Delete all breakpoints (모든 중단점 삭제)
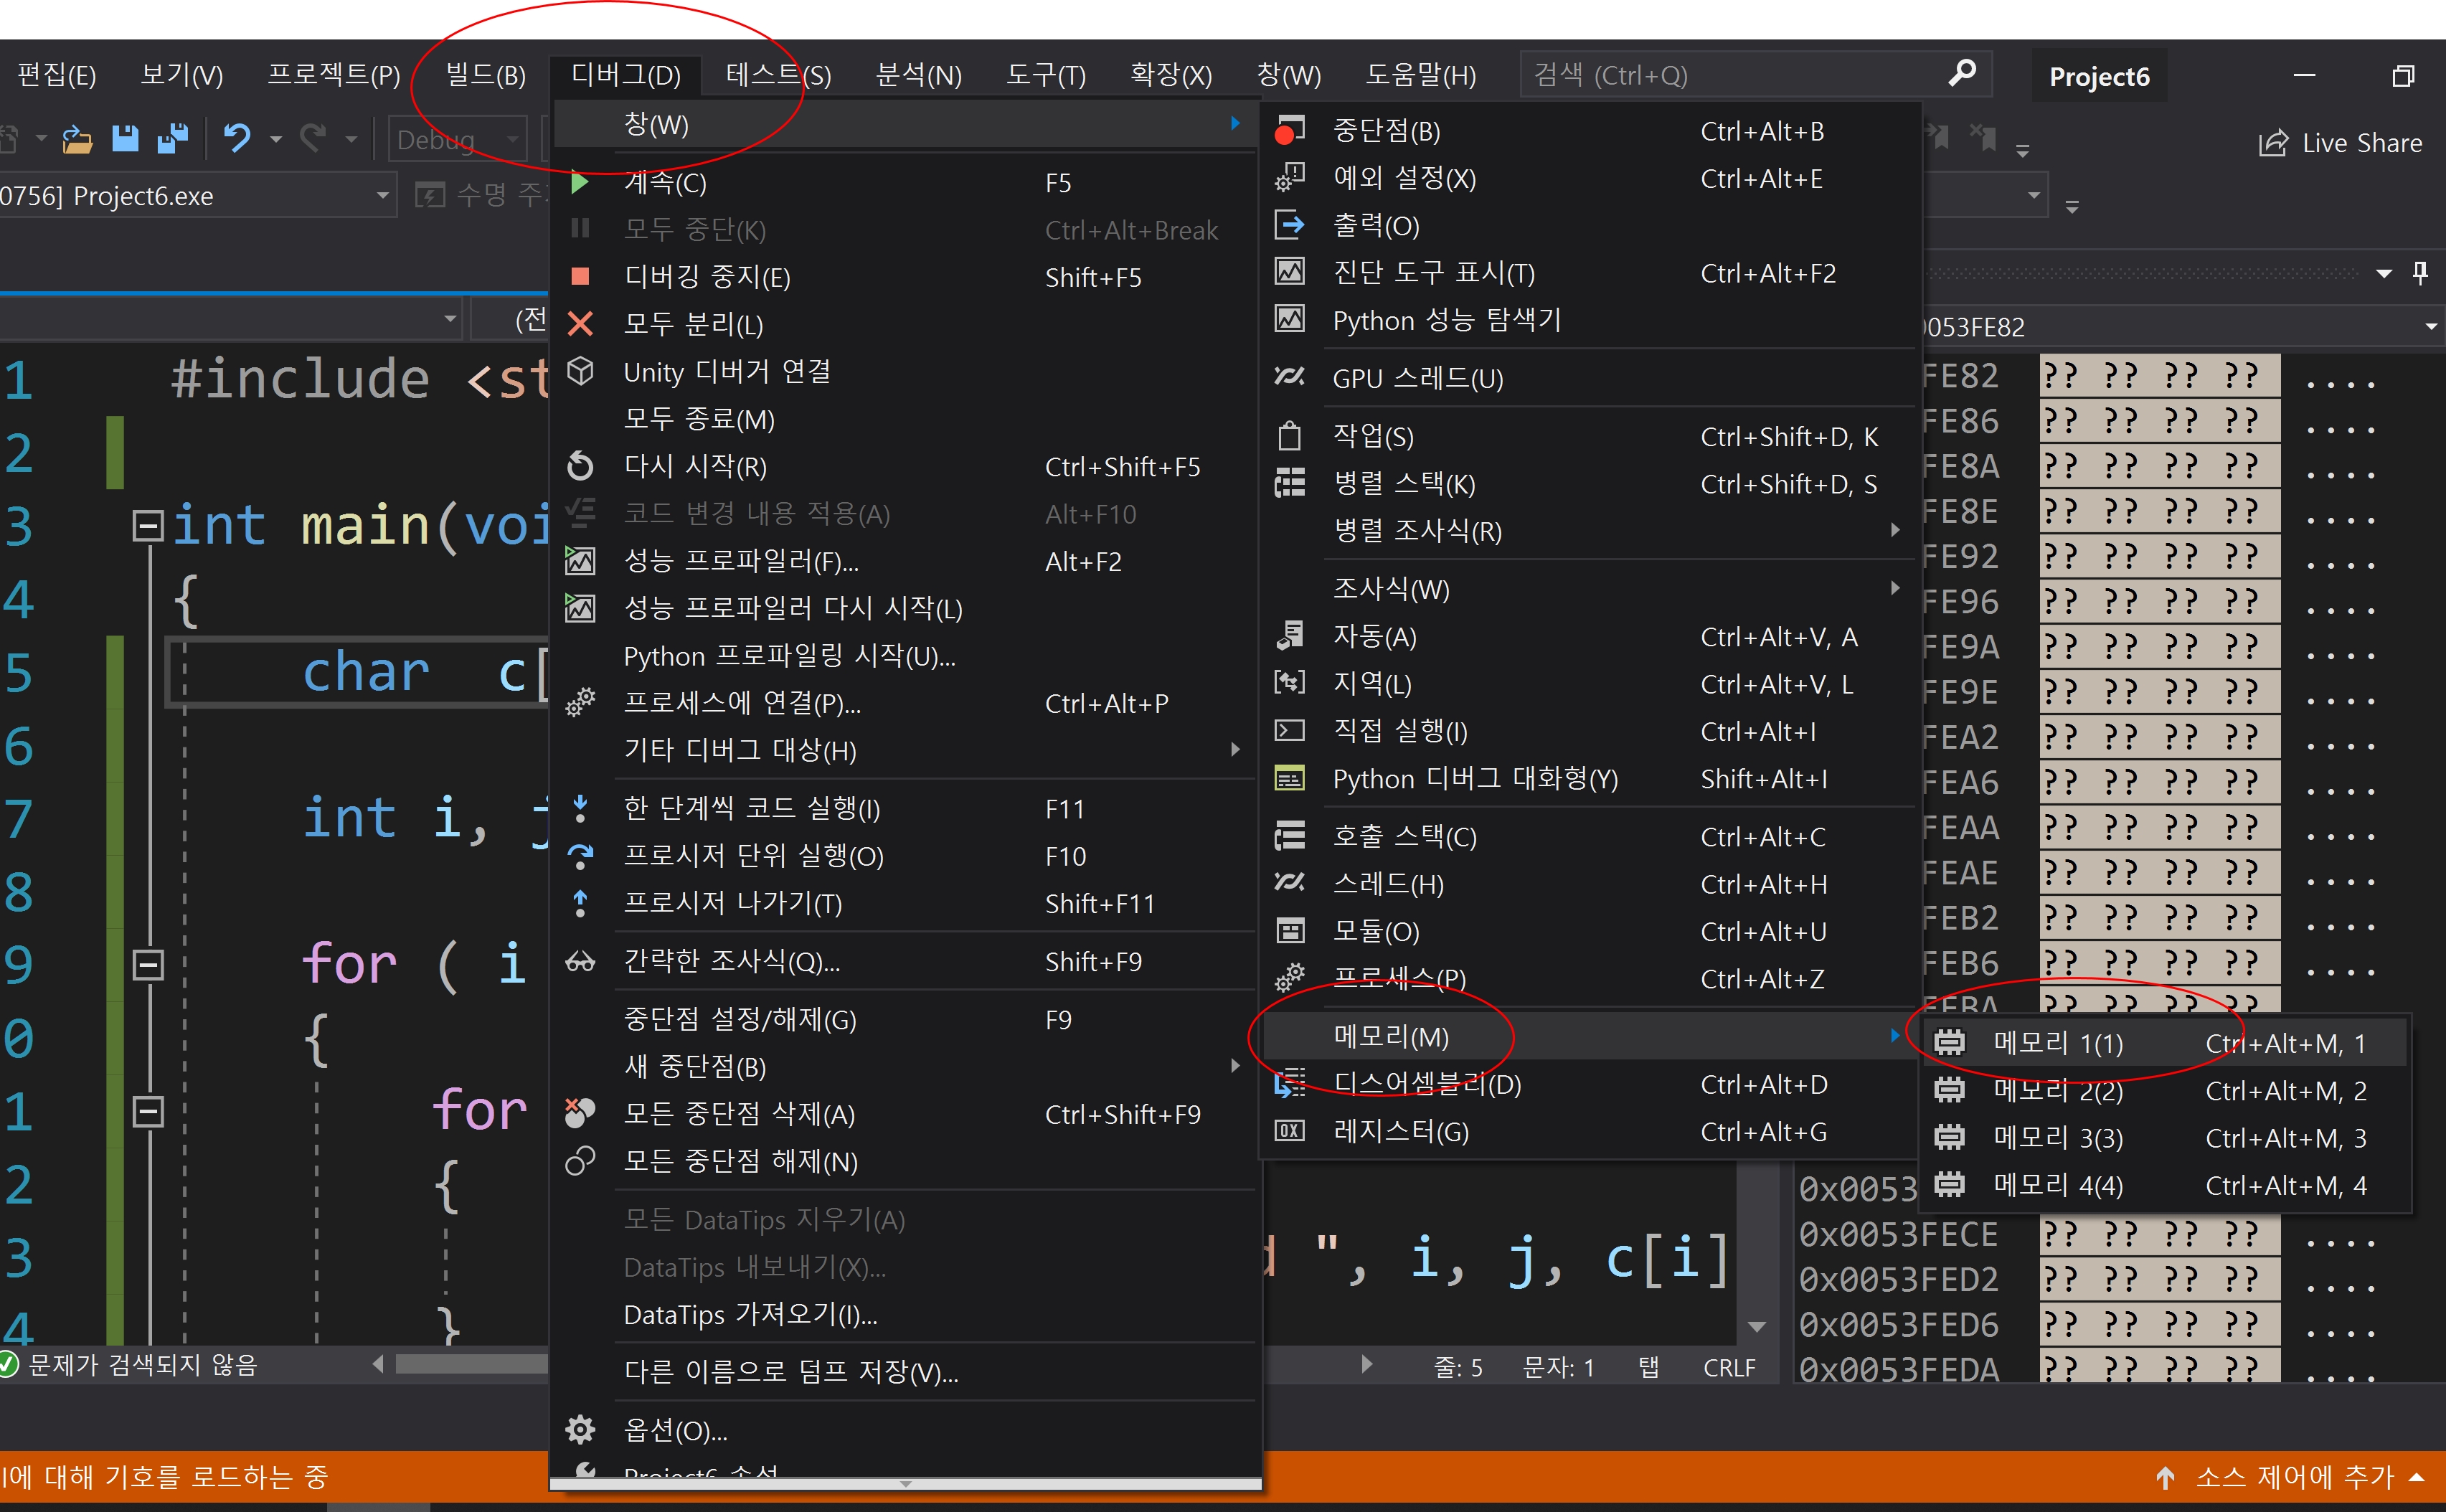Screen dimensions: 2446x1512 click(x=905, y=1114)
